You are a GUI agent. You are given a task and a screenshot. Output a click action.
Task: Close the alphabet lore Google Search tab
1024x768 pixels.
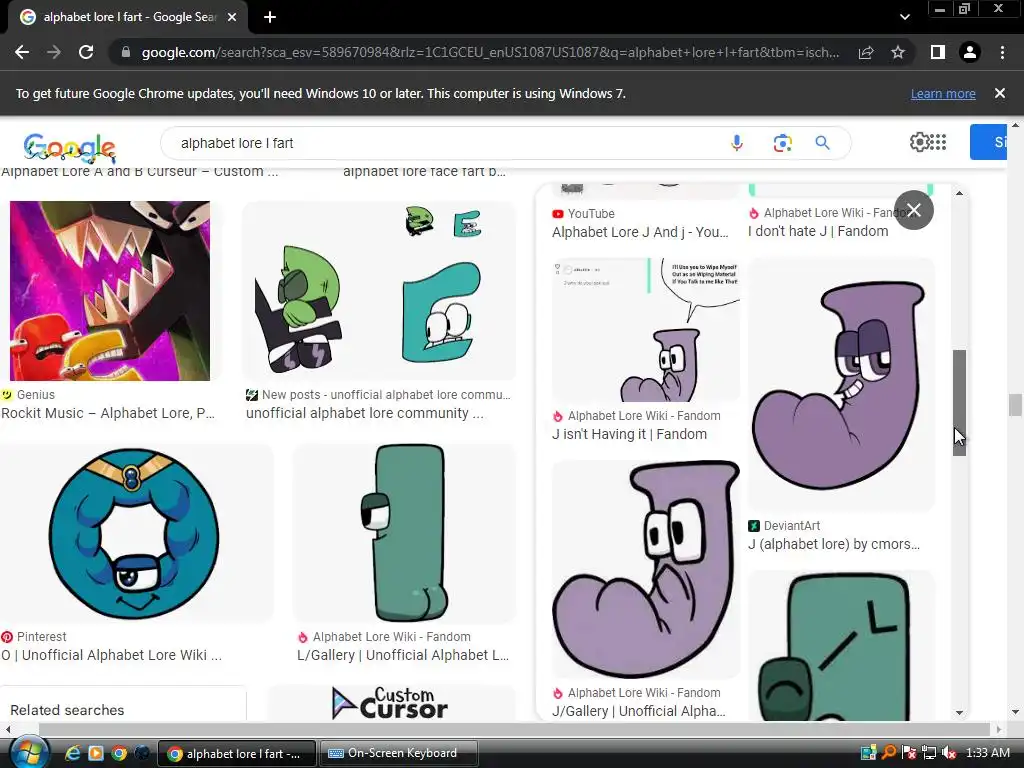pyautogui.click(x=232, y=17)
